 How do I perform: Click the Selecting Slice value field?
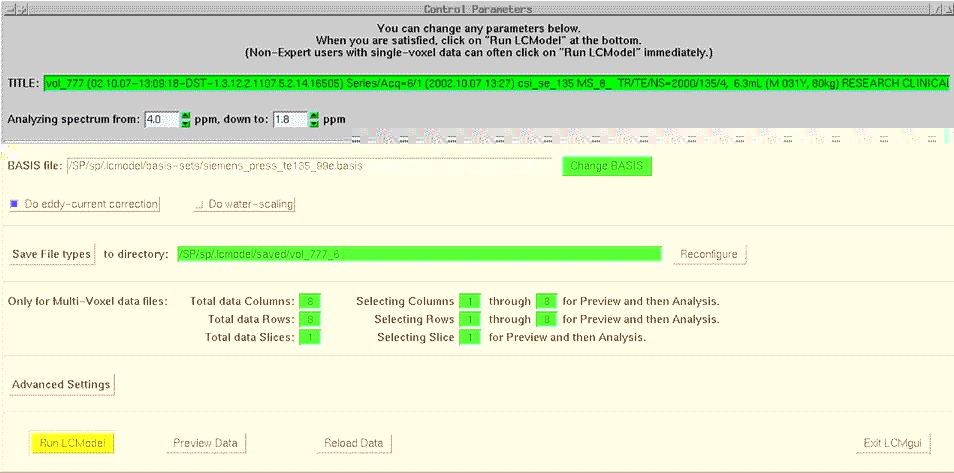coord(469,337)
